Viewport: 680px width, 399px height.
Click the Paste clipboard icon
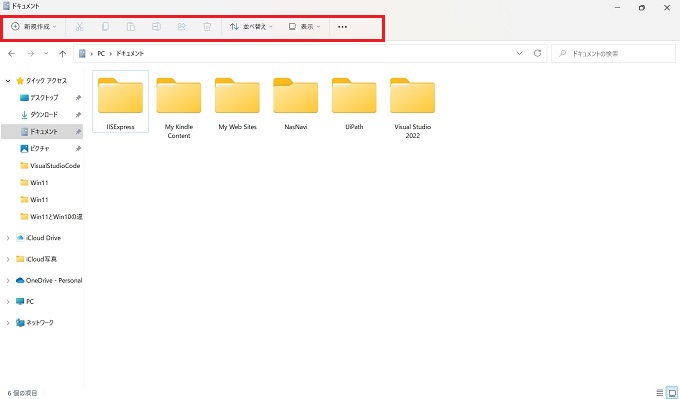coord(131,27)
